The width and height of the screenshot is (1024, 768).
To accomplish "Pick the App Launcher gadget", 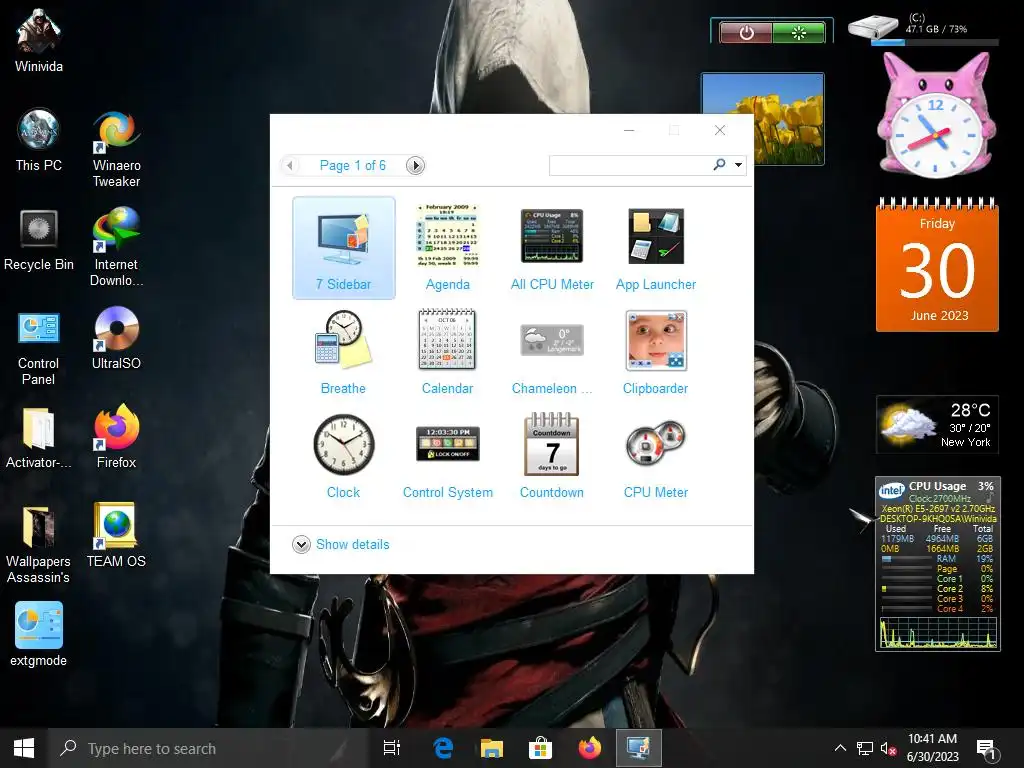I will (x=656, y=248).
